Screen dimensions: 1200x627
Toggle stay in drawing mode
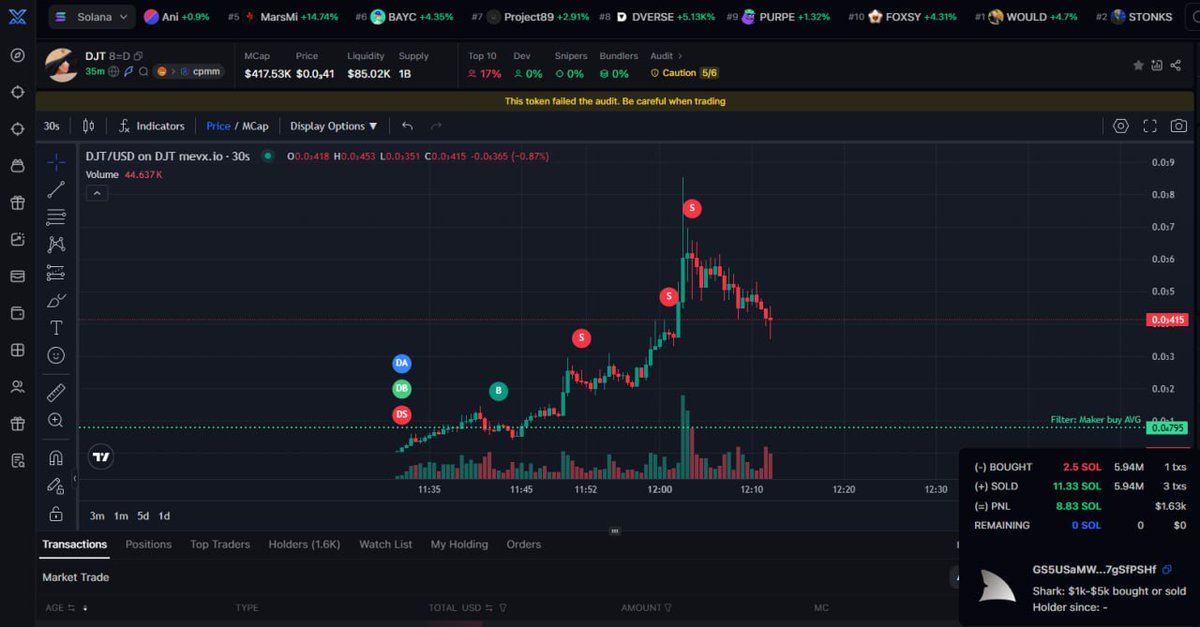point(56,486)
